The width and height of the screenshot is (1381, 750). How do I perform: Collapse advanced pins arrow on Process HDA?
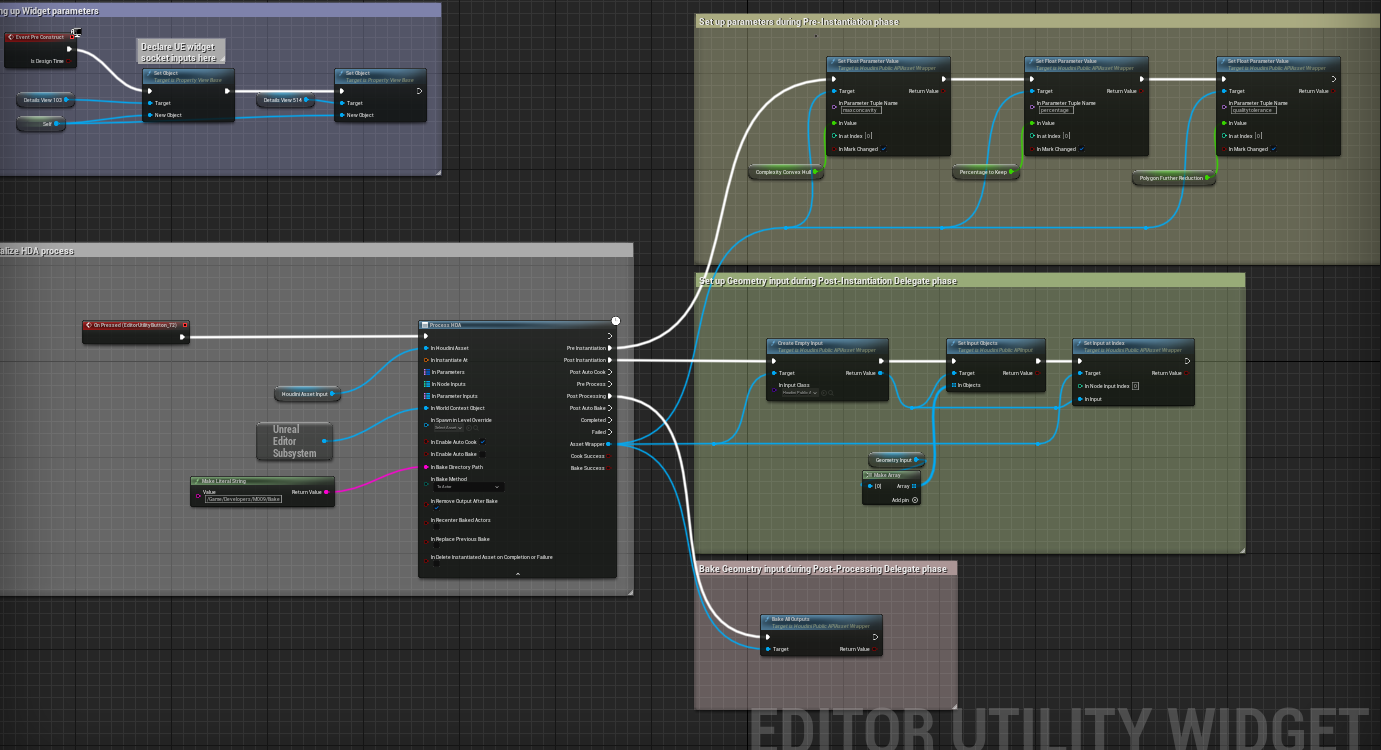click(x=517, y=574)
